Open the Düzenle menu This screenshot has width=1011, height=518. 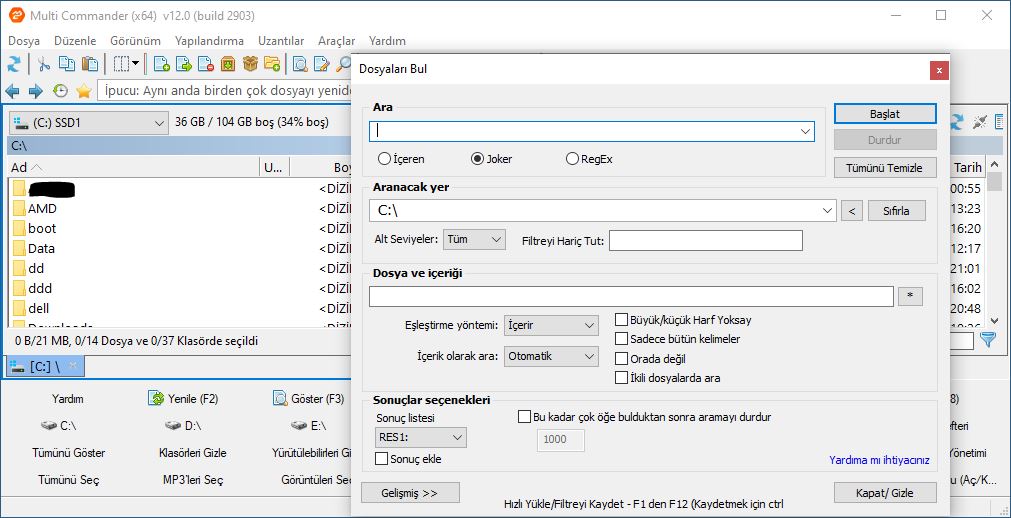(75, 41)
